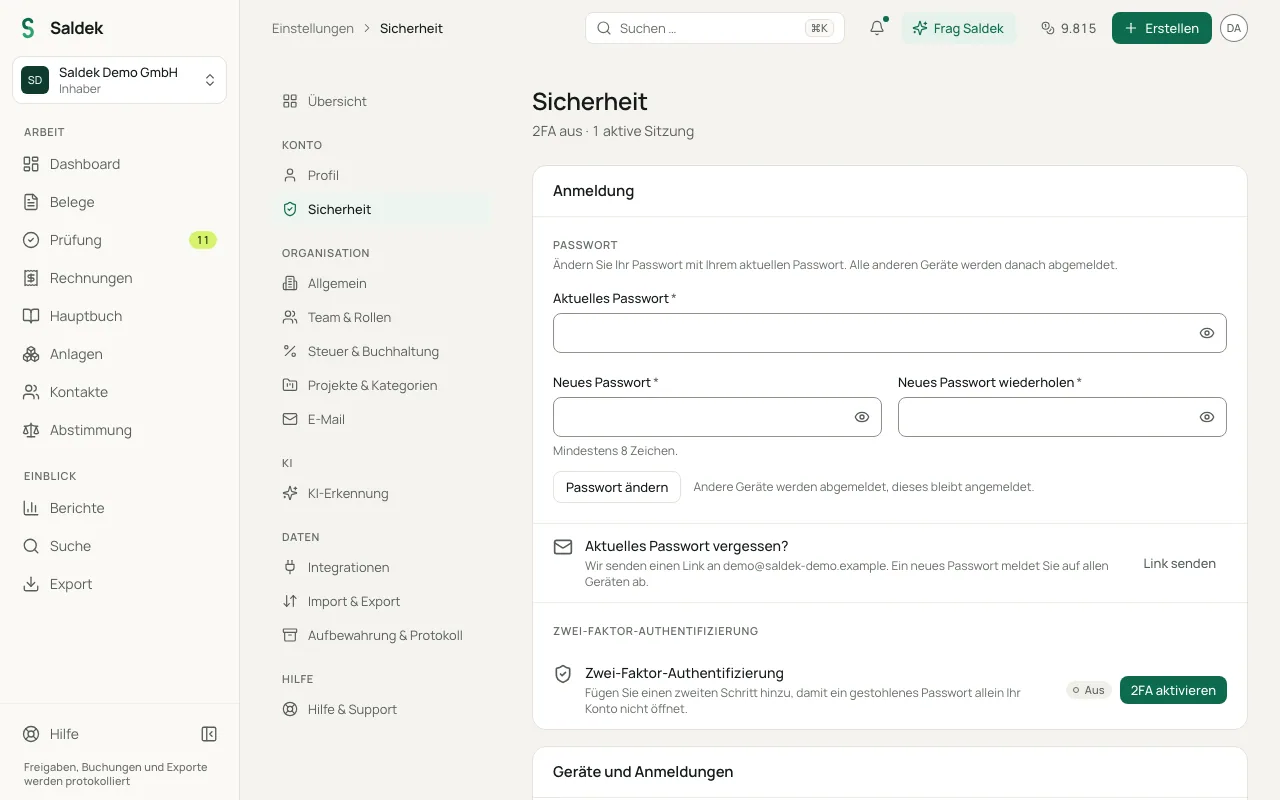
Task: View Berichte in the sidebar
Action: (x=120, y=508)
